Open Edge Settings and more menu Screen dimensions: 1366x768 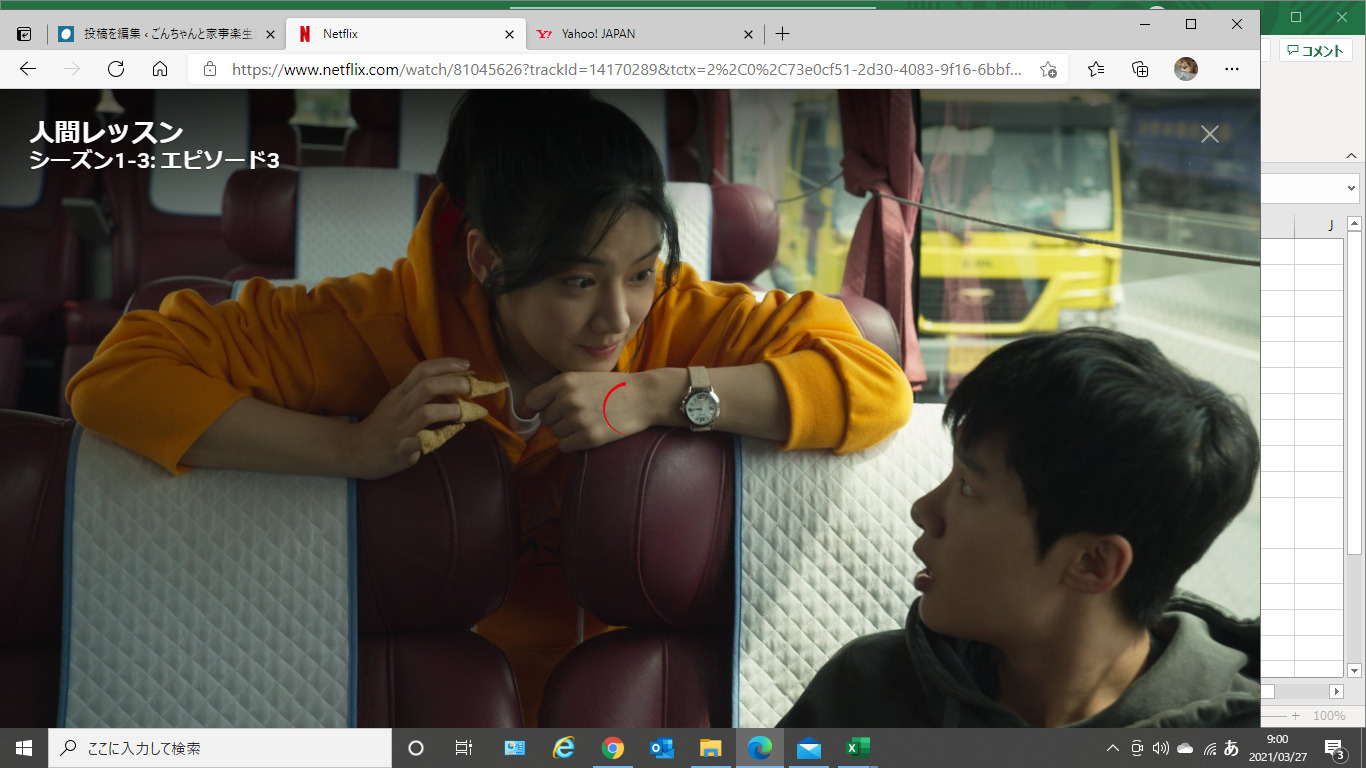tap(1232, 69)
